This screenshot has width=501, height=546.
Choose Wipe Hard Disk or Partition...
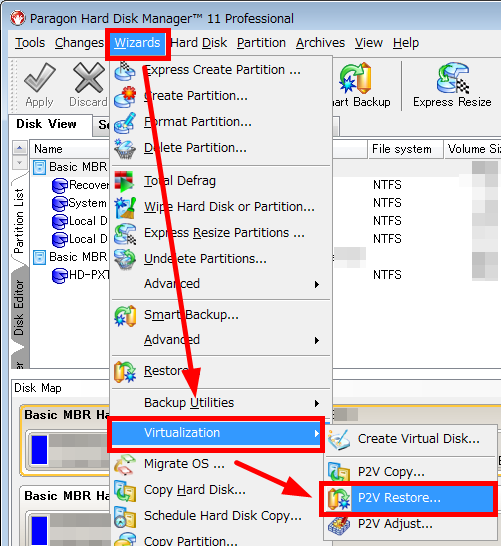coord(221,207)
